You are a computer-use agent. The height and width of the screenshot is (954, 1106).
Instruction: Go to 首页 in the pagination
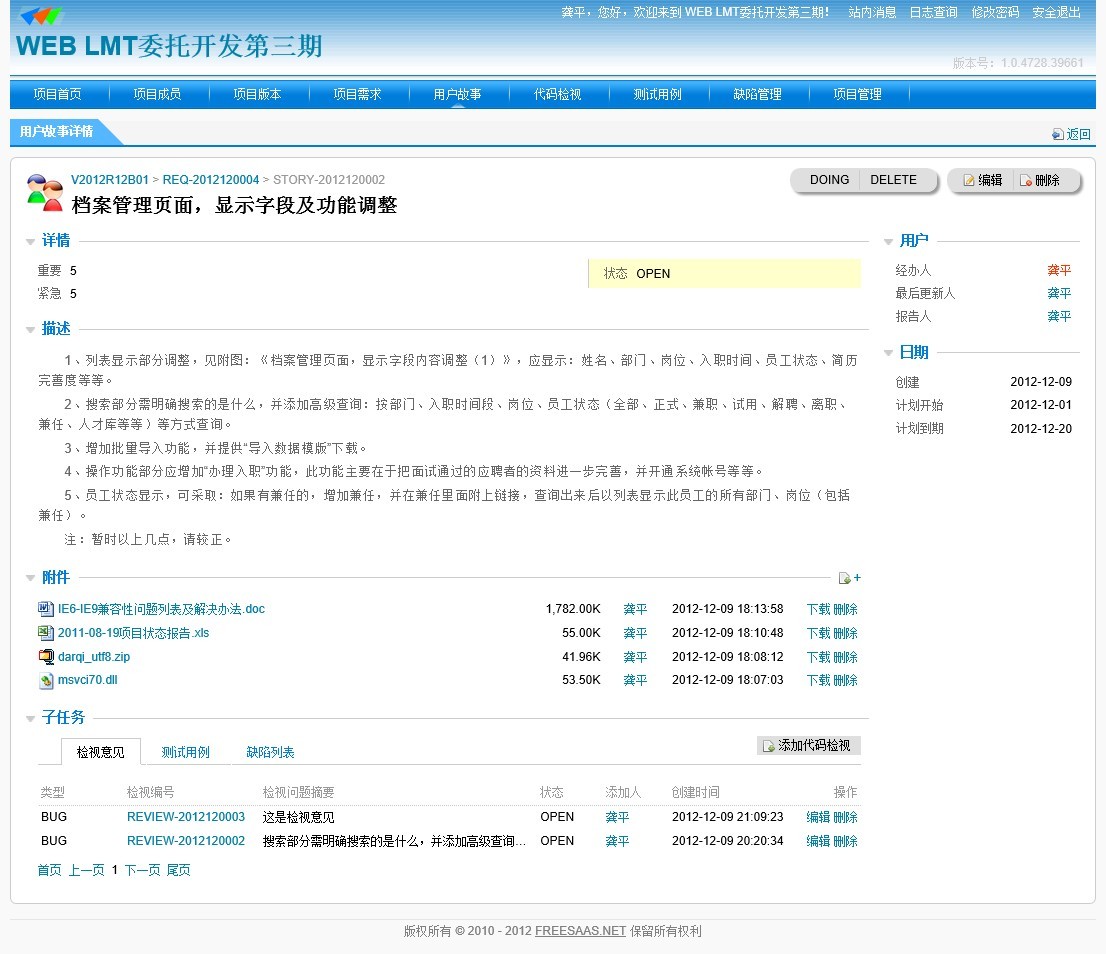(49, 870)
